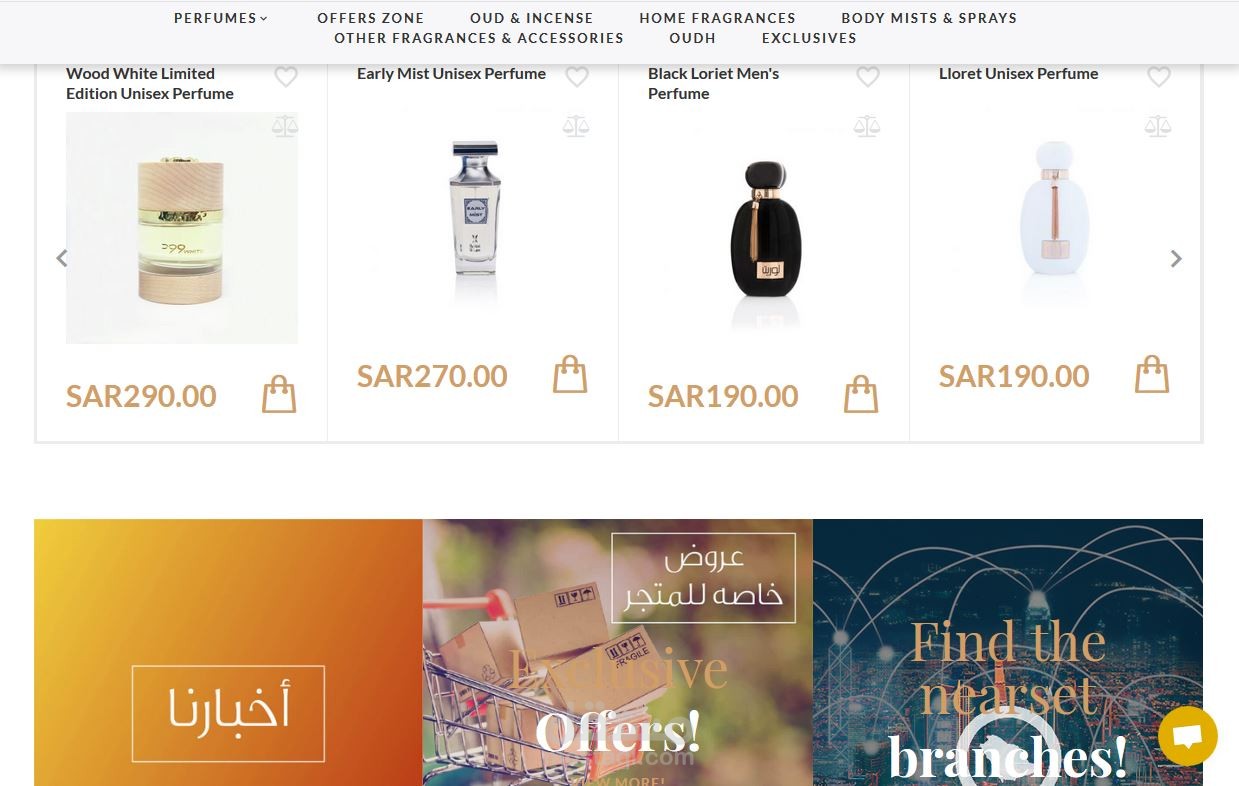Compare Wood White Limited Edition perfume scales icon

coord(285,126)
